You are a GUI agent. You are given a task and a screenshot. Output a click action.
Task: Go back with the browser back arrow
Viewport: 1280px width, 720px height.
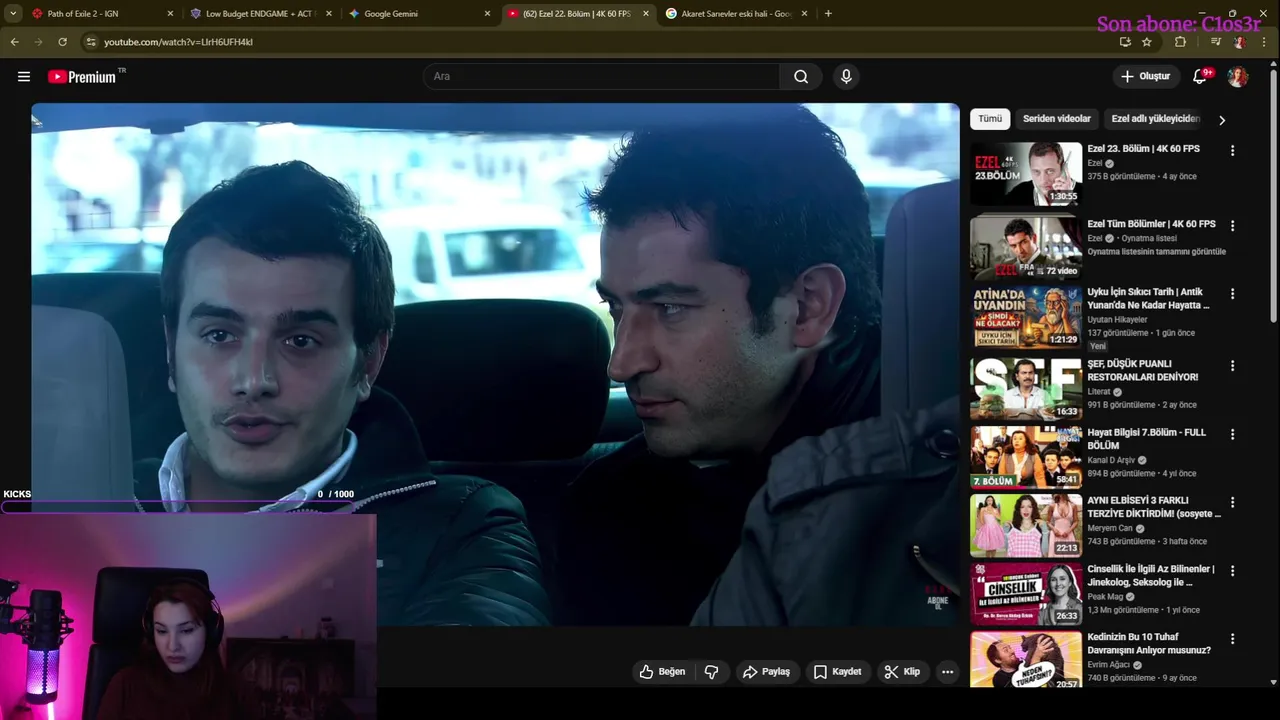(x=14, y=42)
